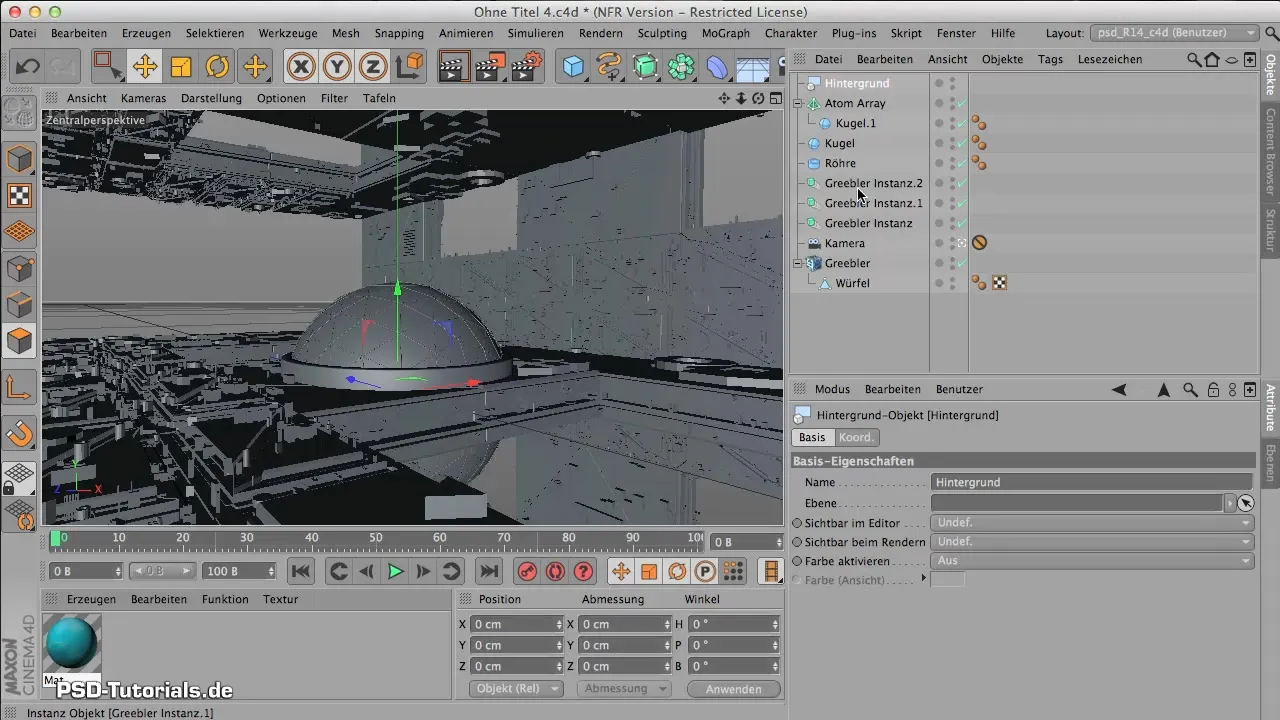This screenshot has width=1280, height=720.
Task: Go to start of animation
Action: tap(300, 571)
